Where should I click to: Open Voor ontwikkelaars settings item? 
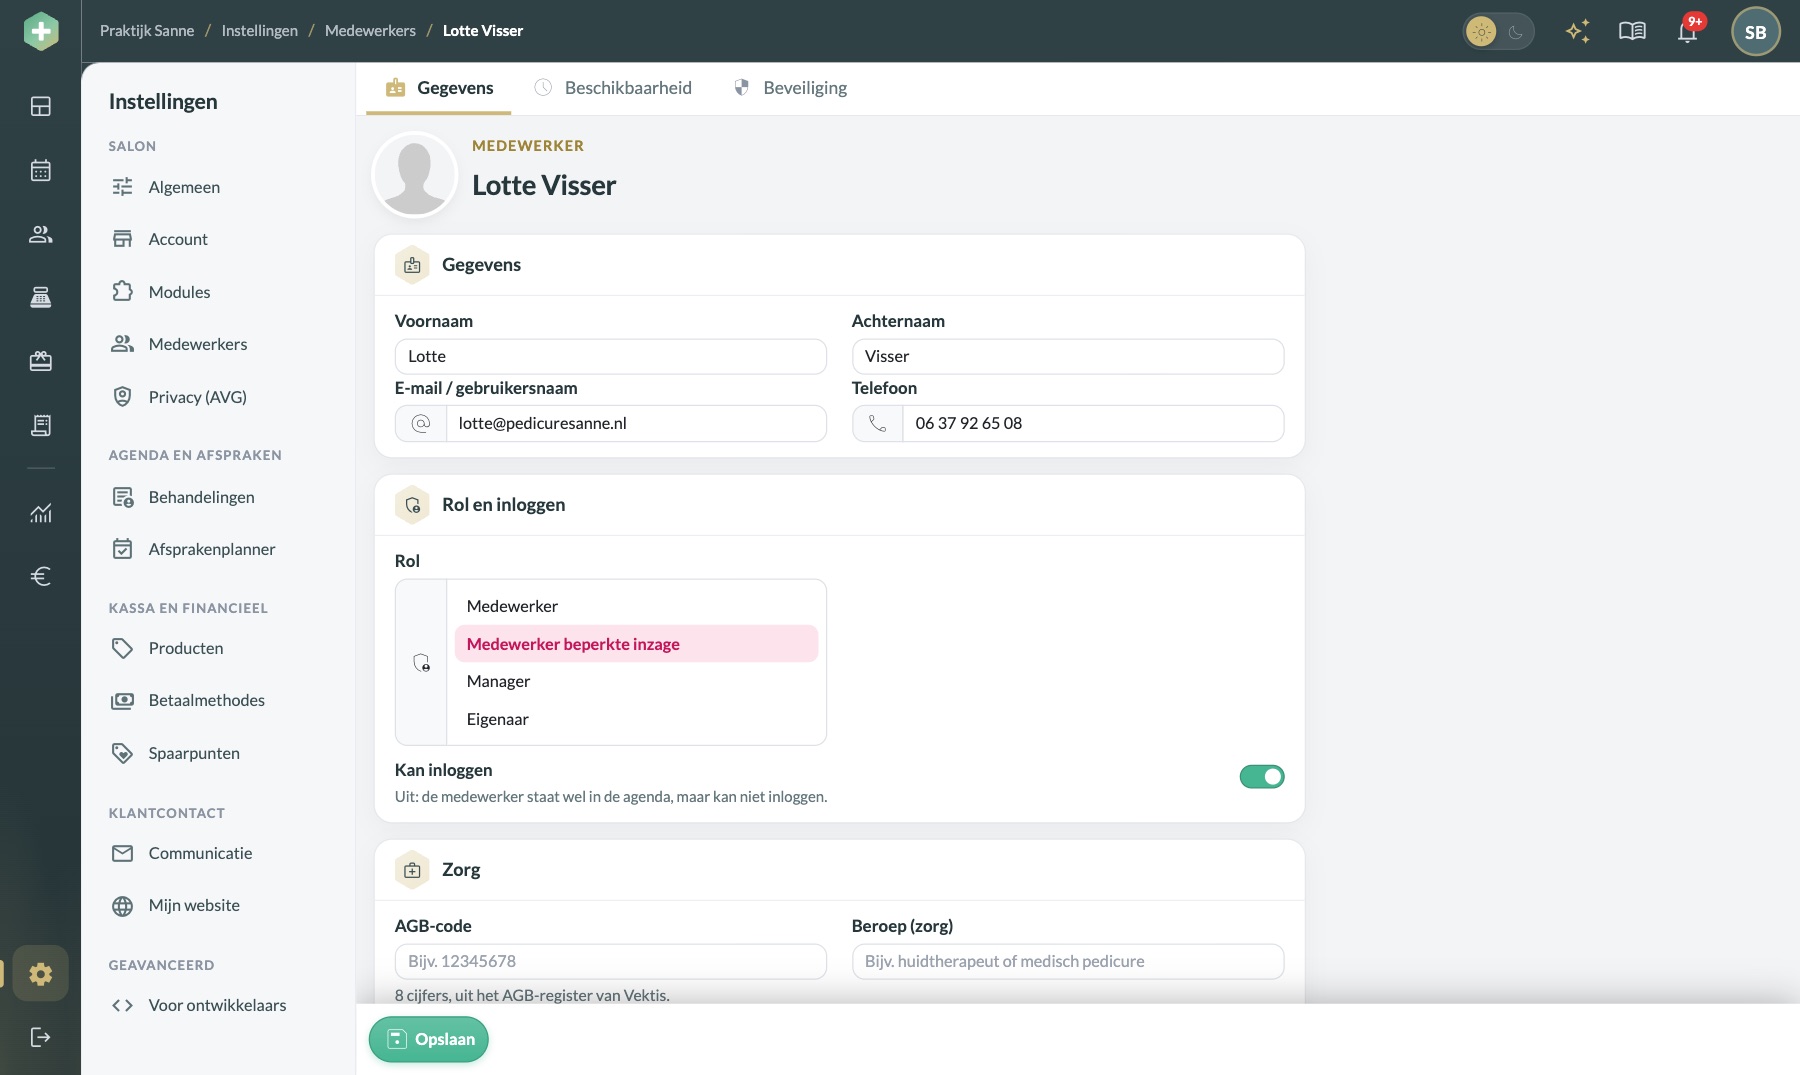click(218, 1005)
